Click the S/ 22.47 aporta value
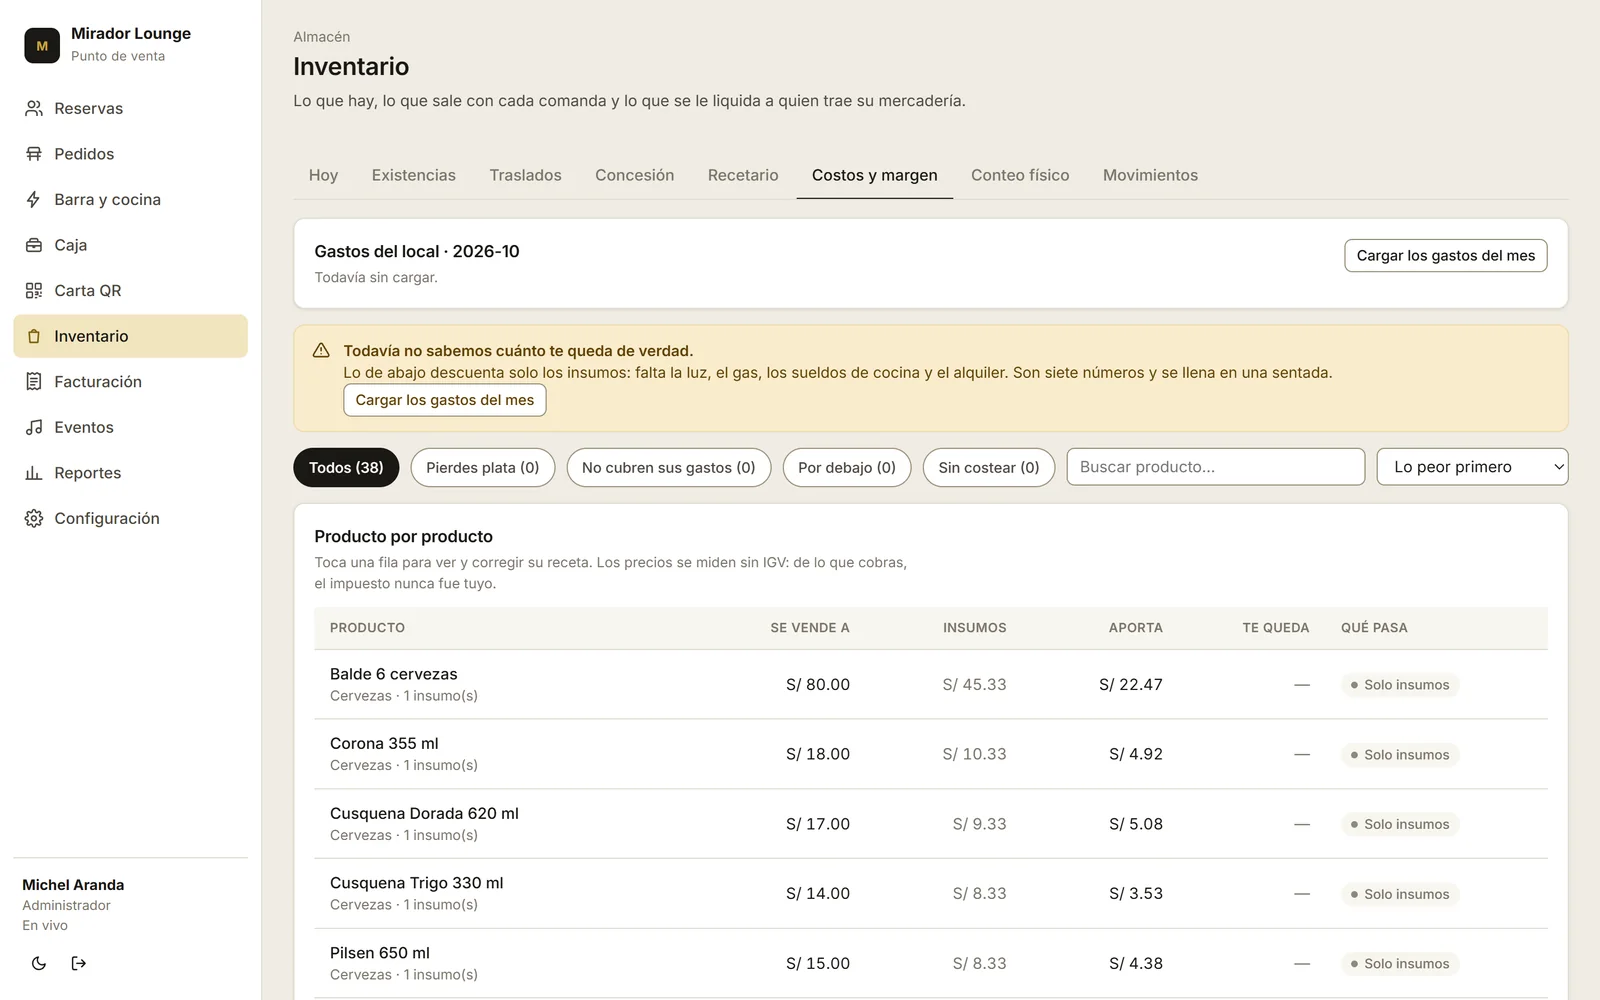This screenshot has width=1600, height=1000. pyautogui.click(x=1131, y=685)
